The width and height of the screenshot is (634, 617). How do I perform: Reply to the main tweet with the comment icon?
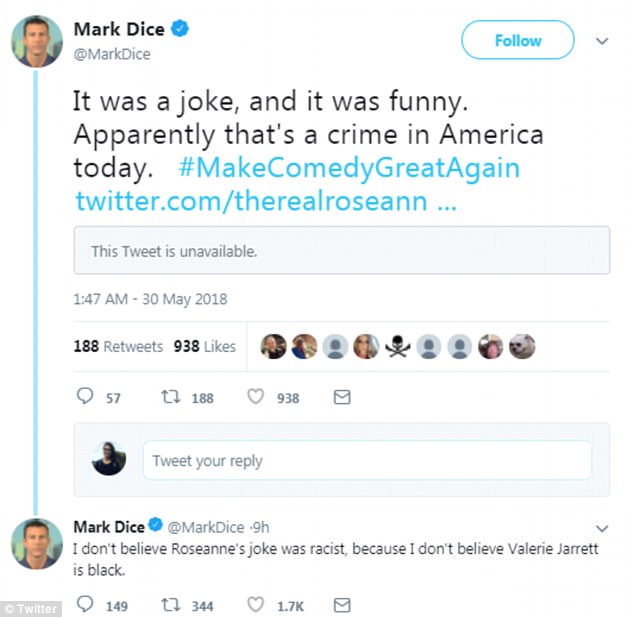[86, 397]
